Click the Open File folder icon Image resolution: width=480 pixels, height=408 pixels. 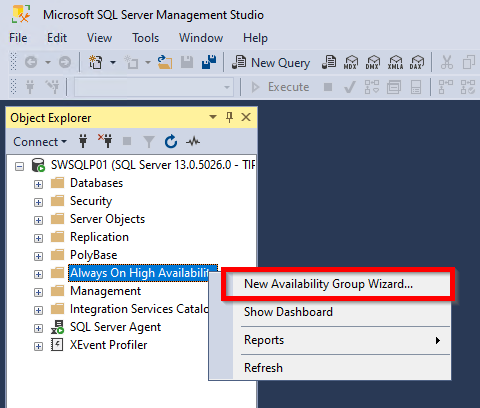165,62
